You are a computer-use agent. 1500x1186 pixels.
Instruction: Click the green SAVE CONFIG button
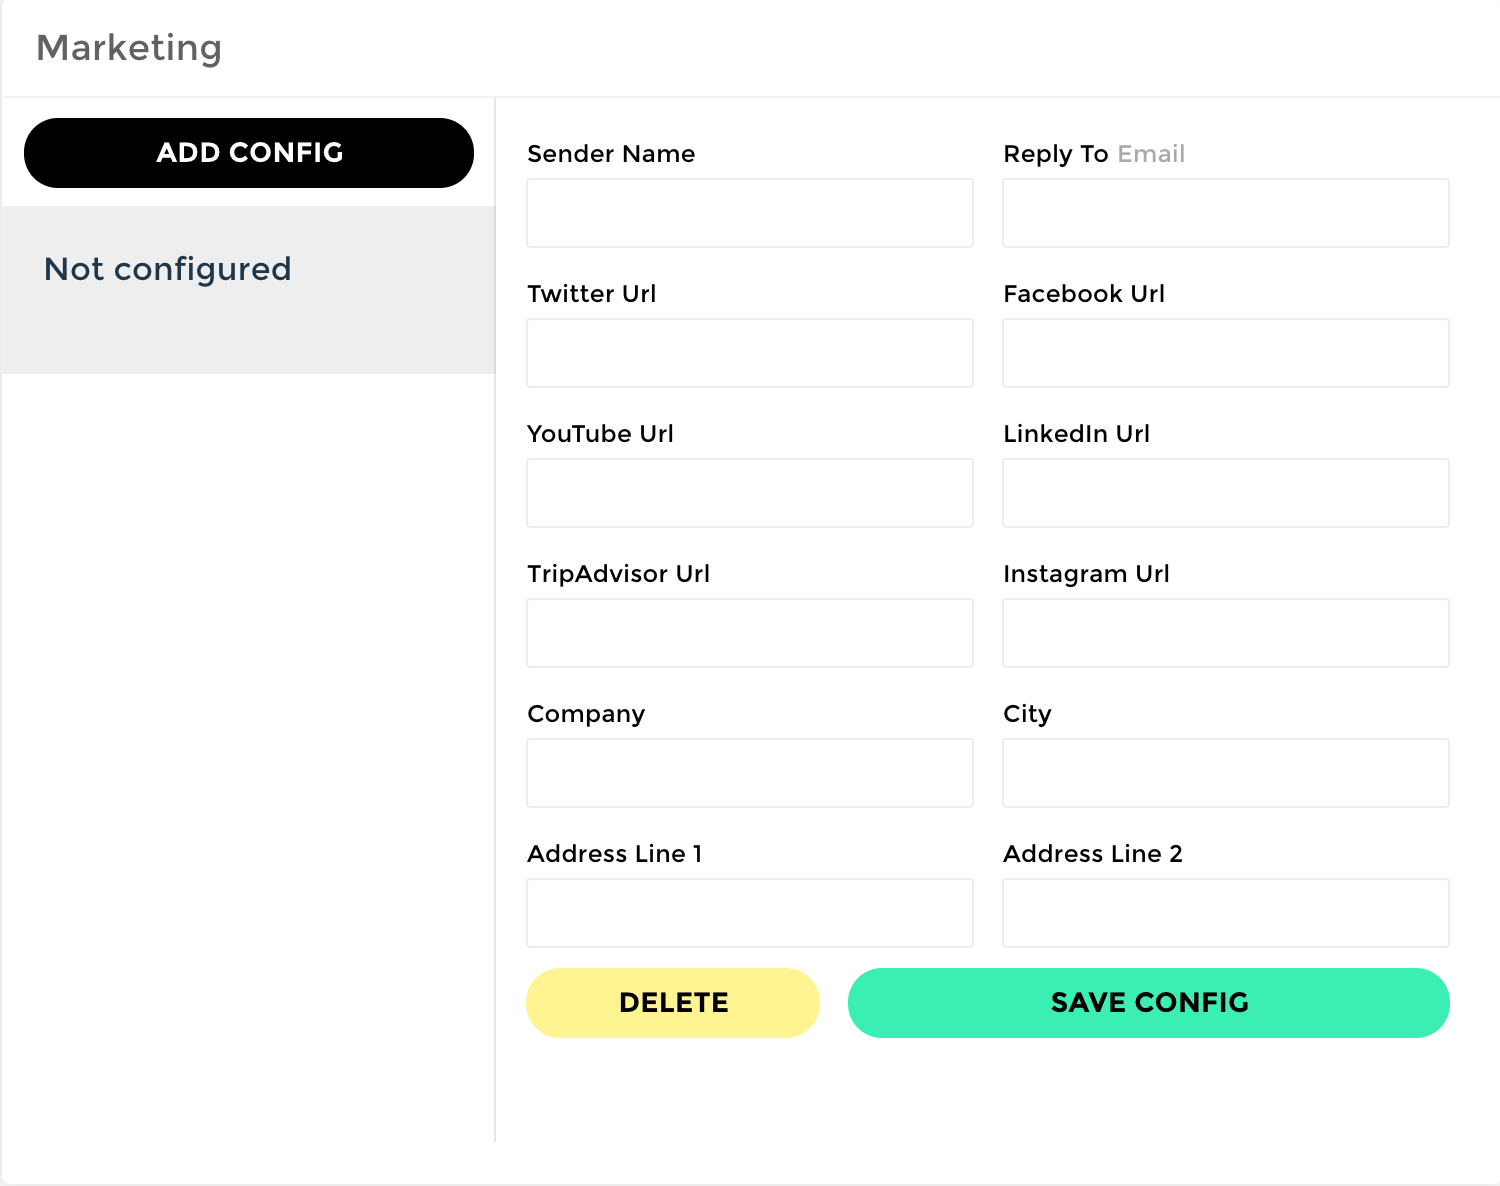tap(1148, 1003)
